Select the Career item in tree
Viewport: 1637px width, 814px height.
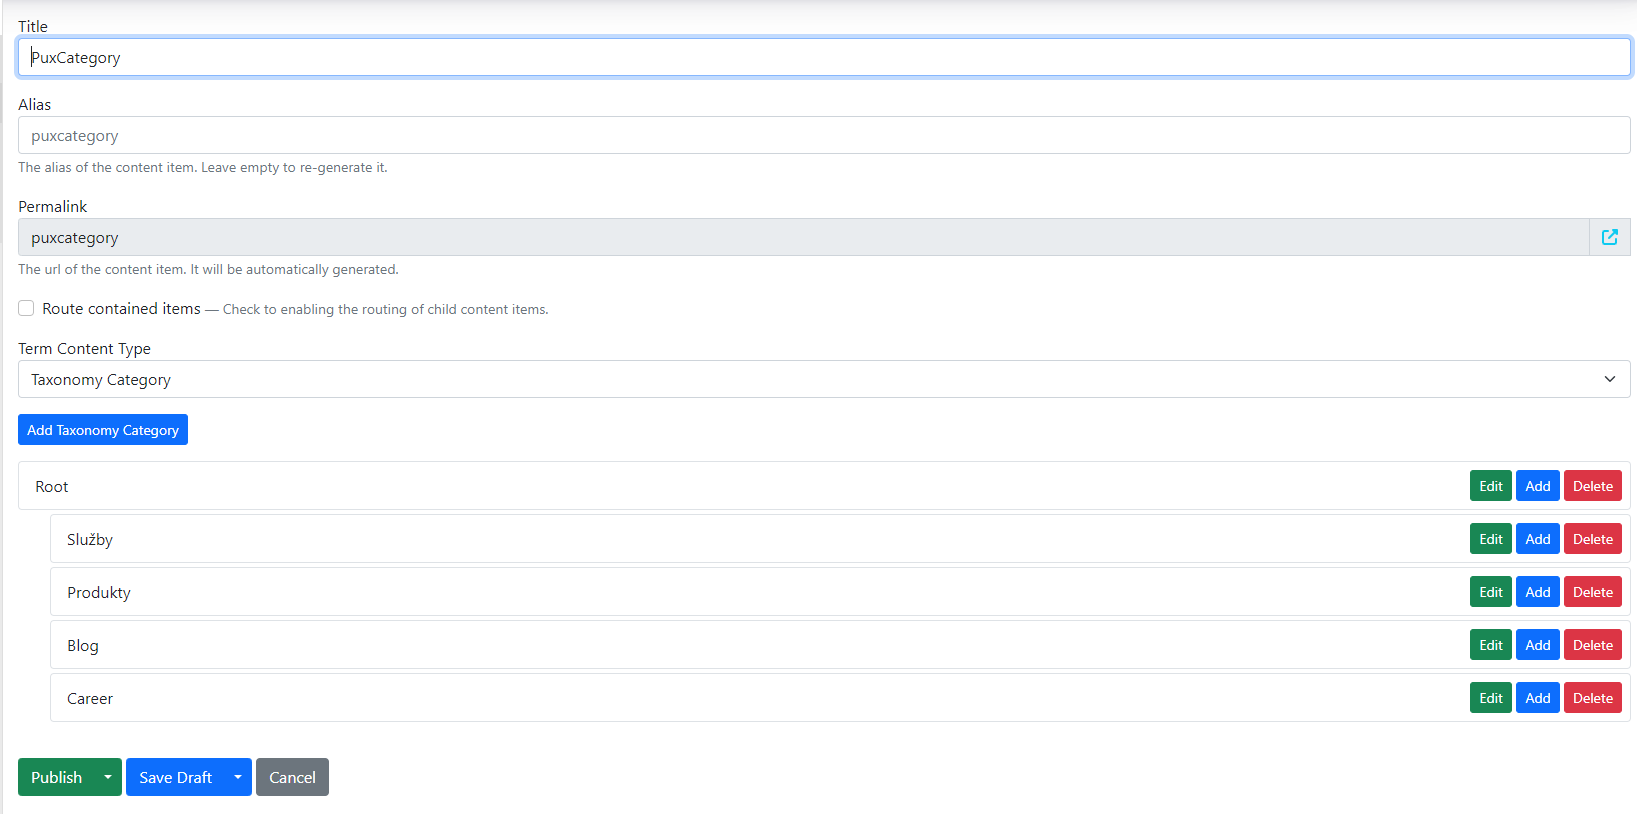(x=90, y=698)
